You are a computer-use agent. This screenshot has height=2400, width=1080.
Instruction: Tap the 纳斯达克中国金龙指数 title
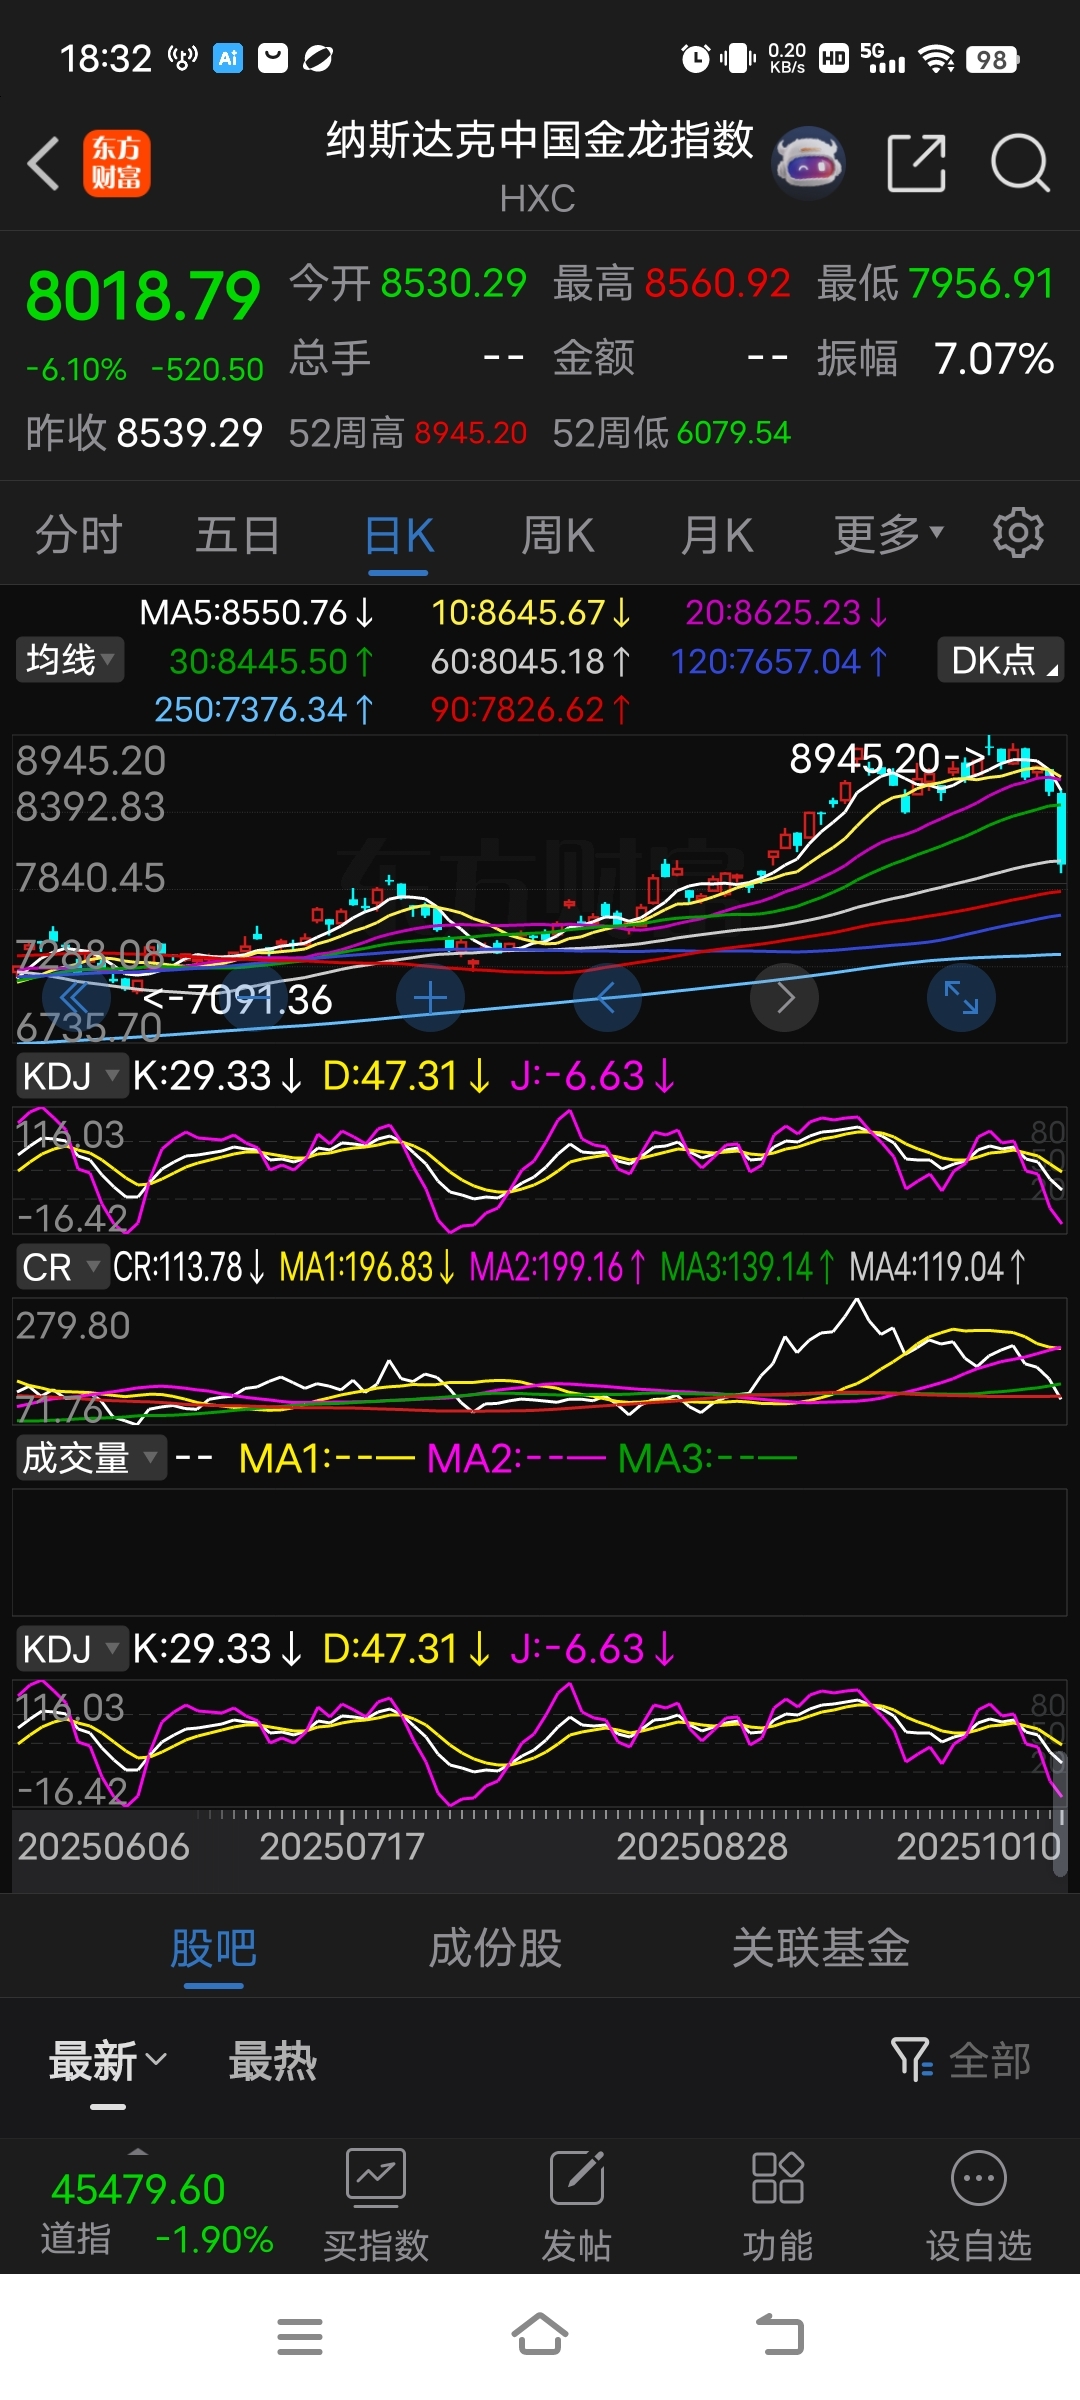tap(540, 139)
